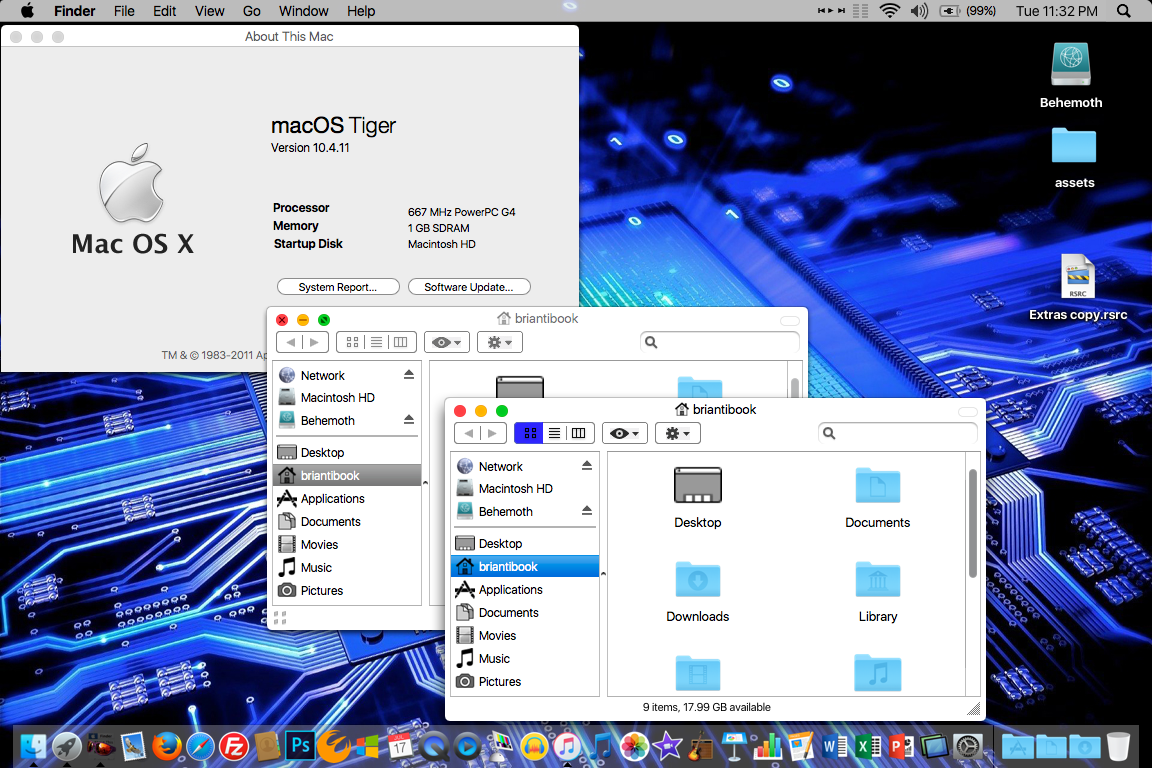Open the Apple menu
1152x768 pixels.
tap(26, 11)
